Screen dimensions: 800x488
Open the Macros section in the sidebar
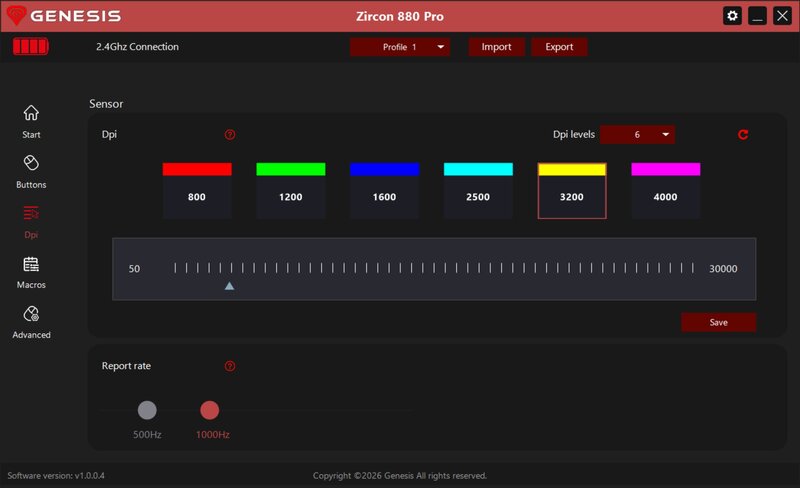pos(31,273)
